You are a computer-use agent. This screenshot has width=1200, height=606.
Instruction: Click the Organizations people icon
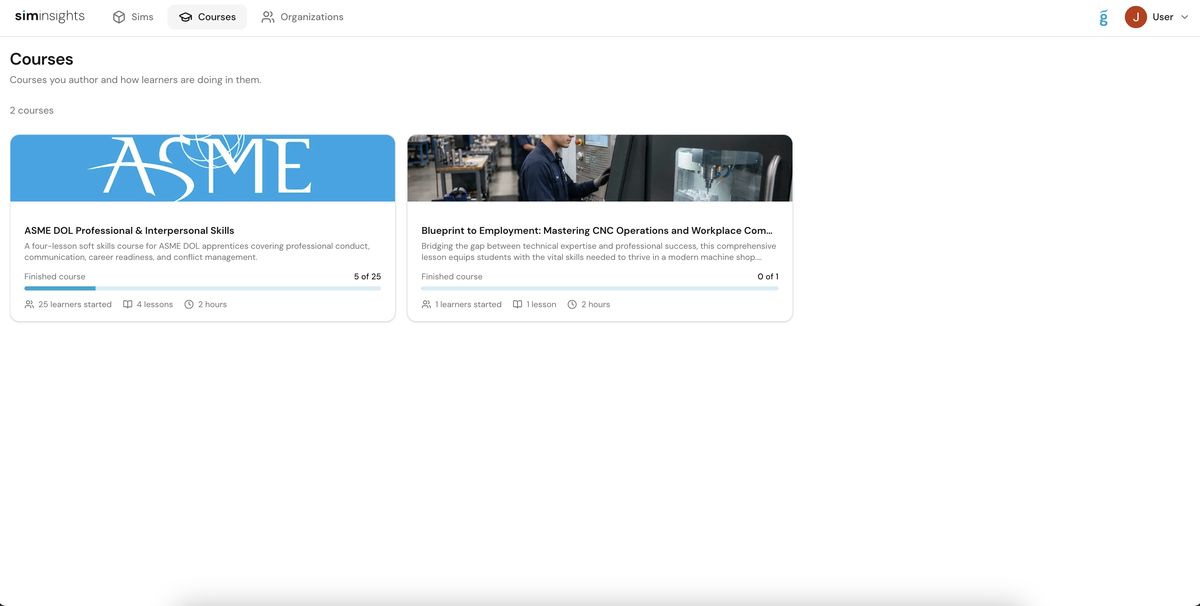(268, 17)
